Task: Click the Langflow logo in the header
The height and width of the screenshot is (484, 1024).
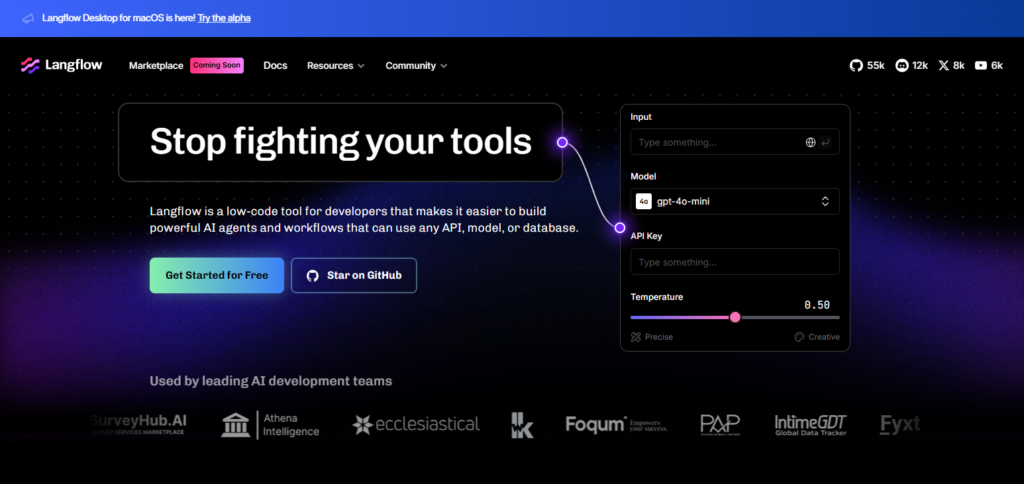Action: coord(61,65)
